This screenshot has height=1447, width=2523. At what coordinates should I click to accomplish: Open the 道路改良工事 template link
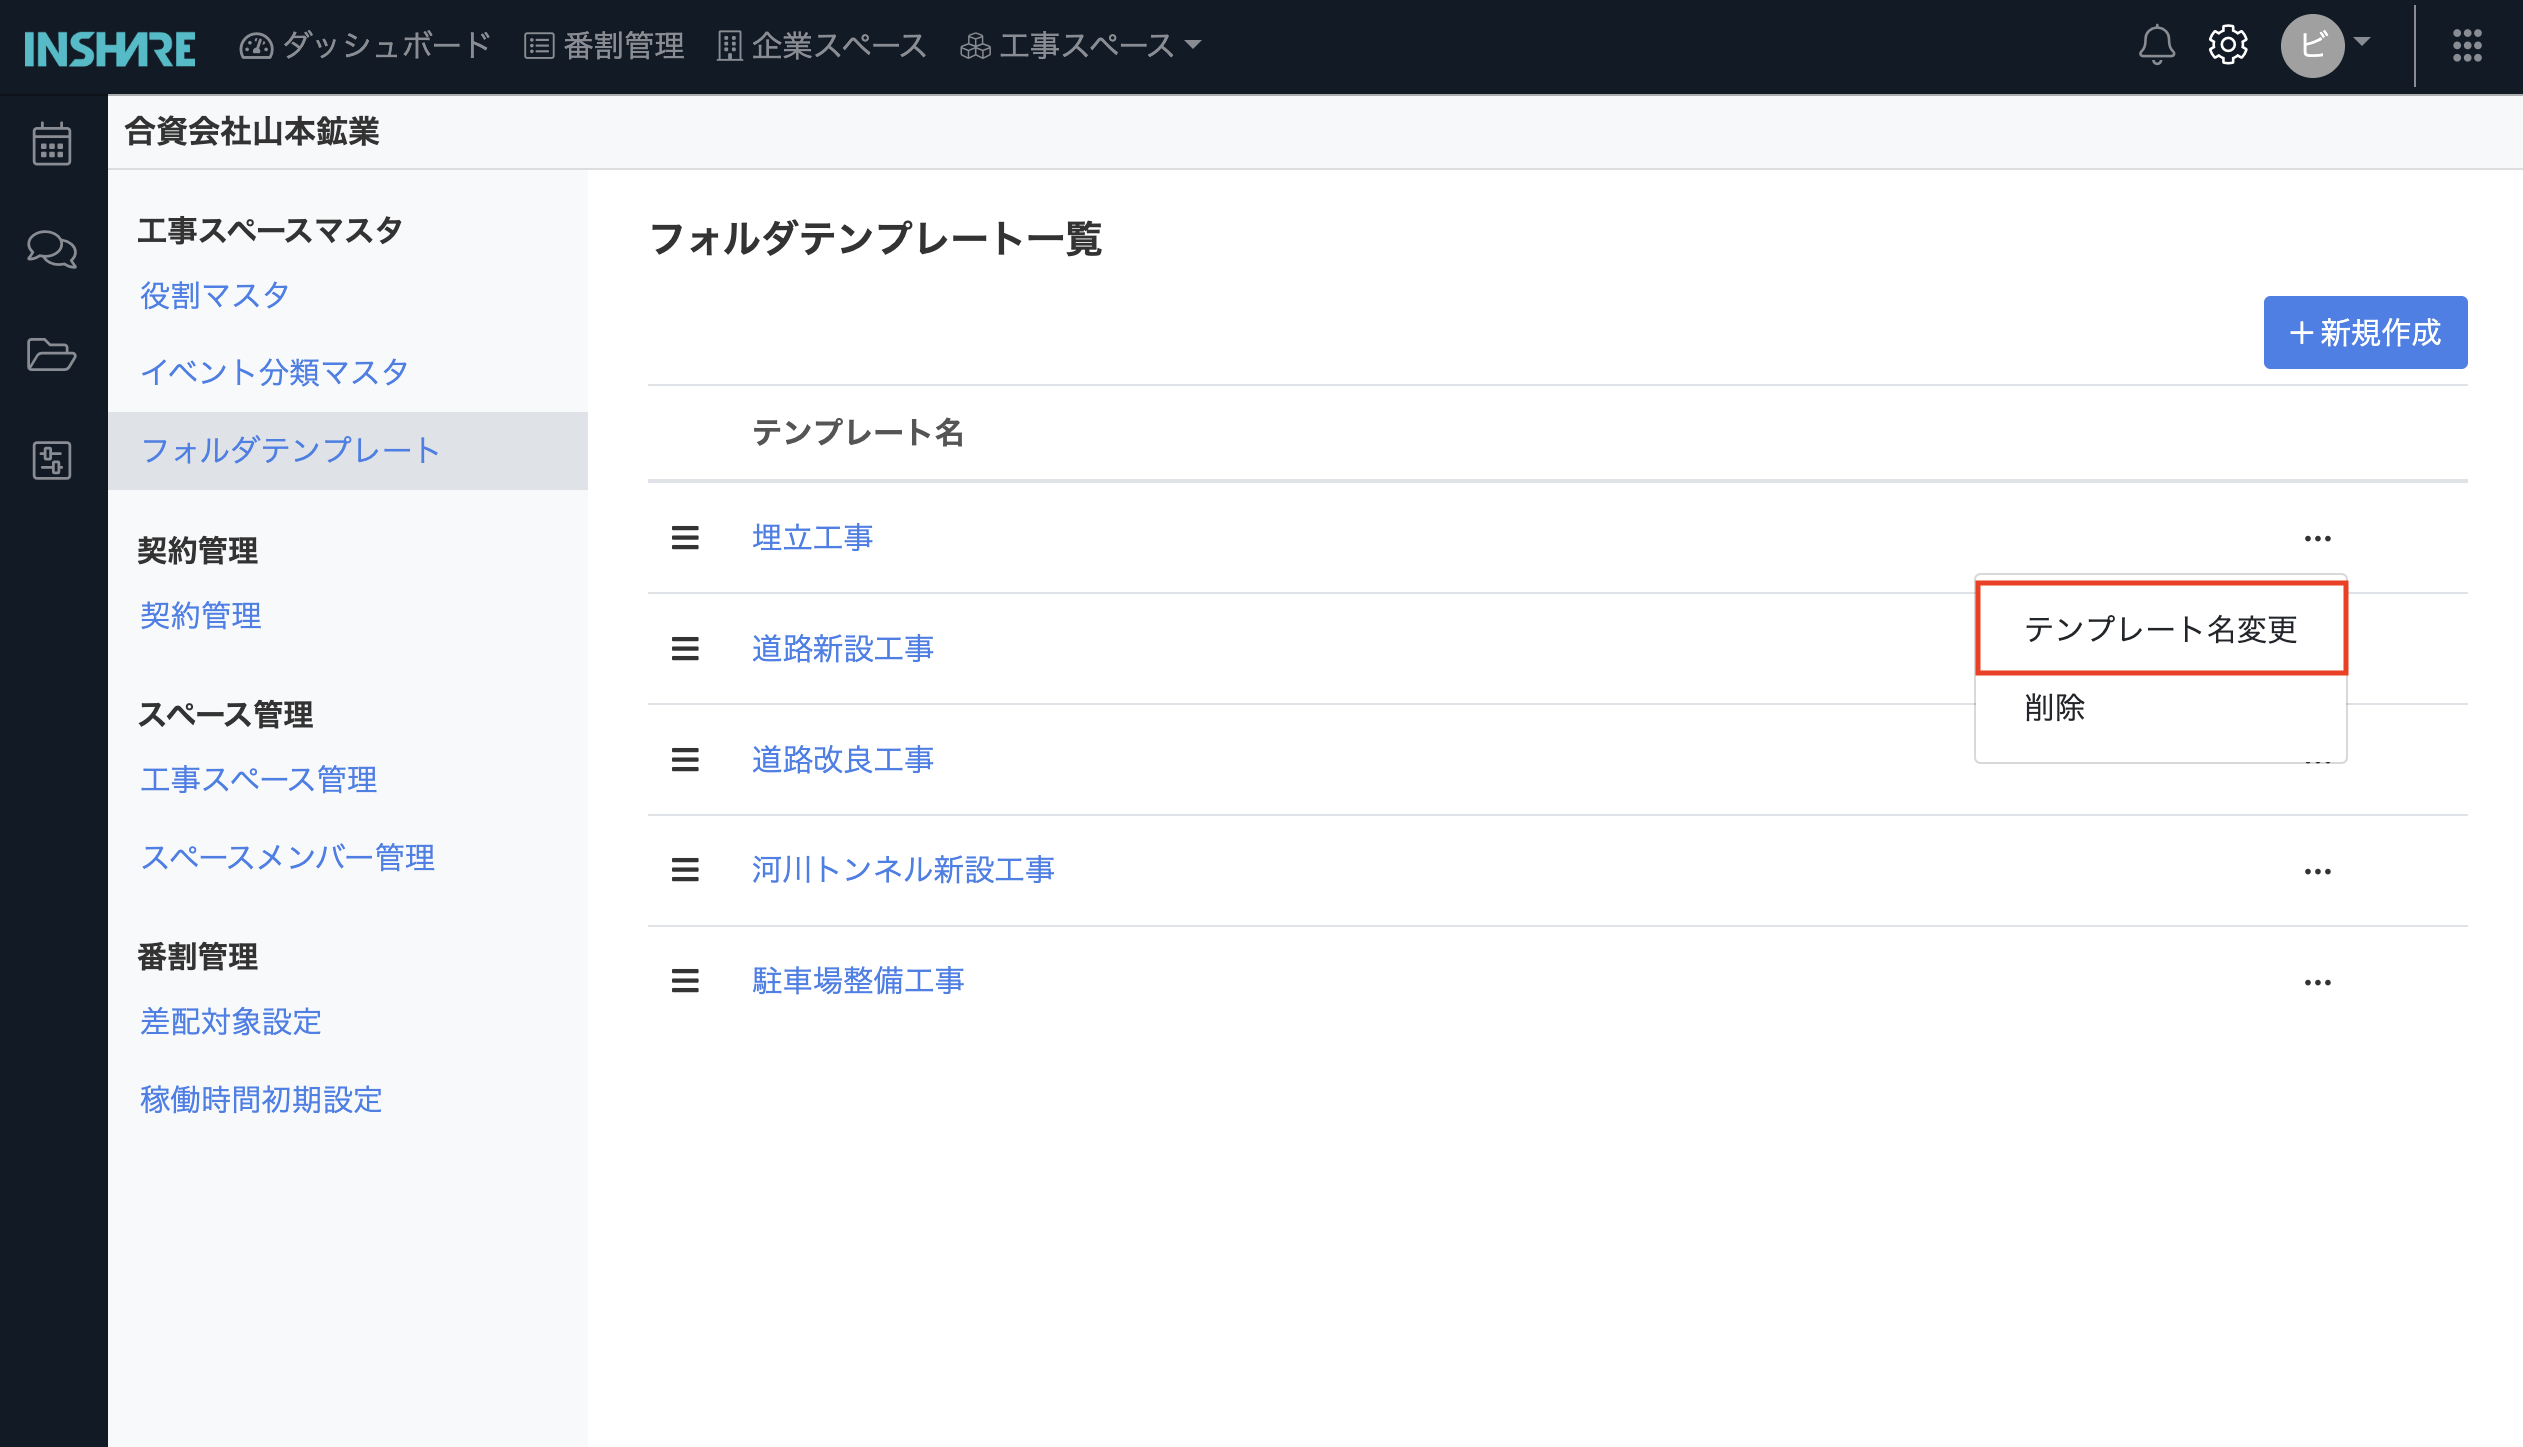tap(842, 760)
